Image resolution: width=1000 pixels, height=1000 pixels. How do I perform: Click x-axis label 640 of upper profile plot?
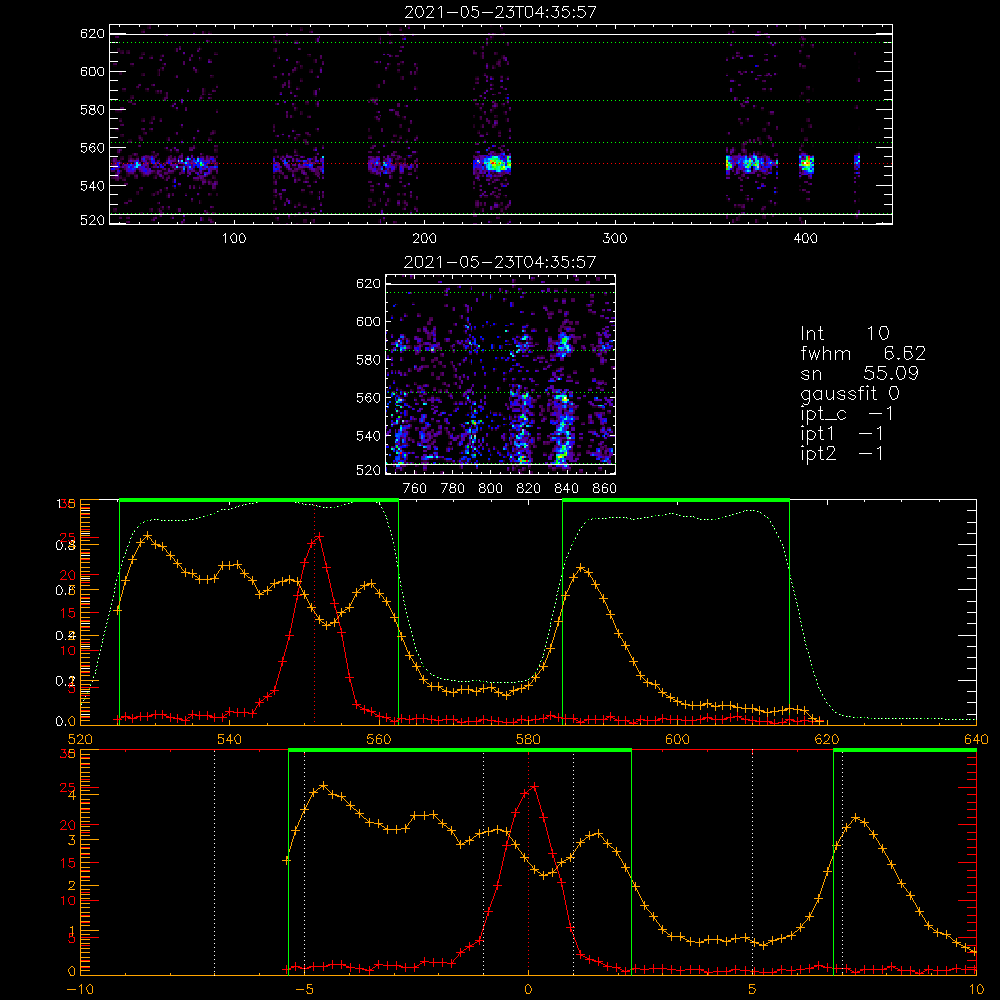point(976,739)
